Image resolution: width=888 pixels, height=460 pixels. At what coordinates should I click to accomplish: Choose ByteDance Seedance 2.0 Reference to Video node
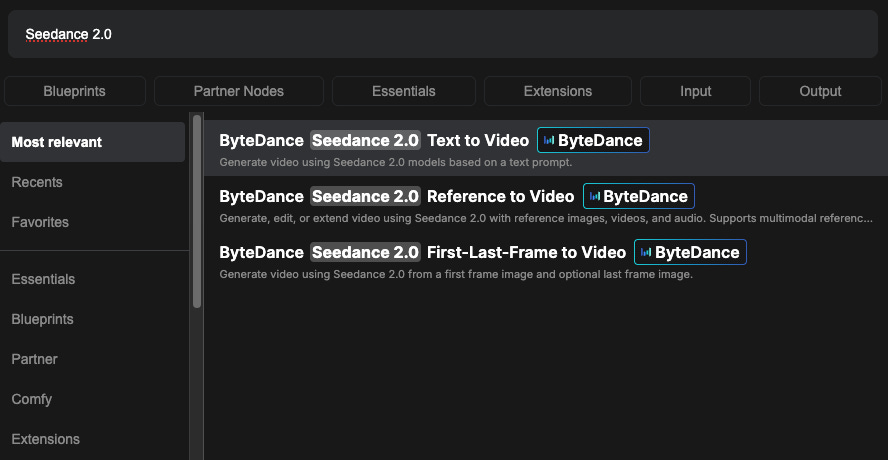(x=546, y=204)
